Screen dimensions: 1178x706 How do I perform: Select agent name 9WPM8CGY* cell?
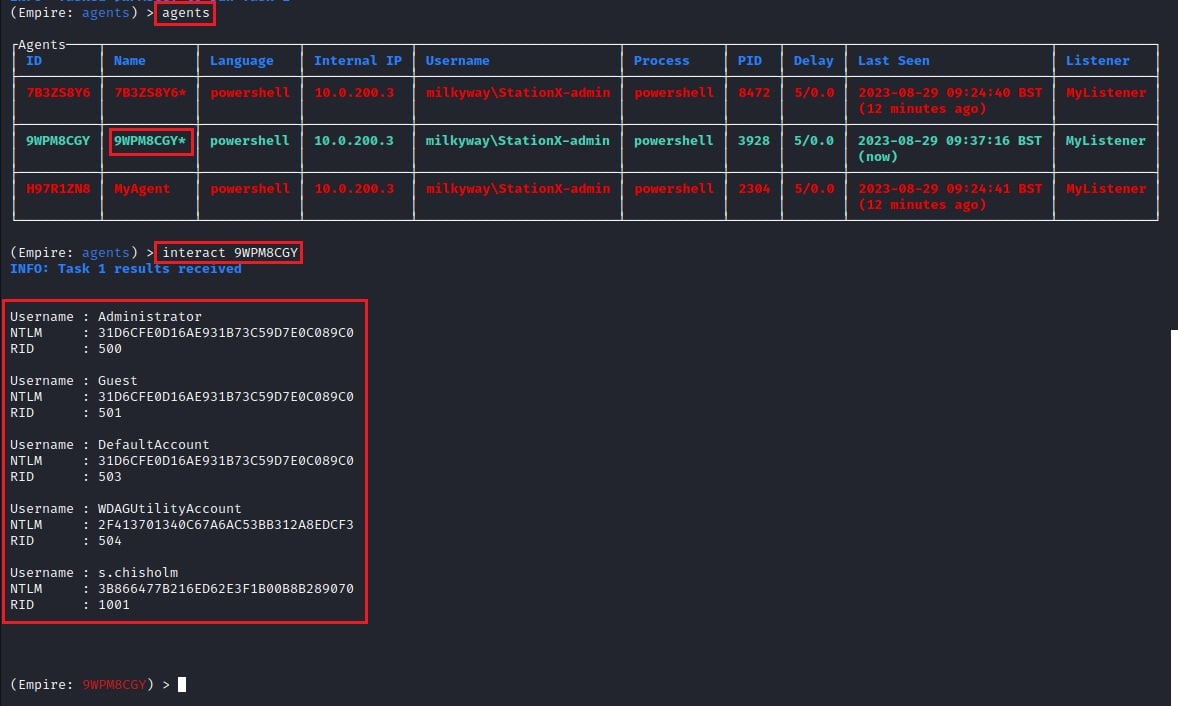click(x=150, y=140)
